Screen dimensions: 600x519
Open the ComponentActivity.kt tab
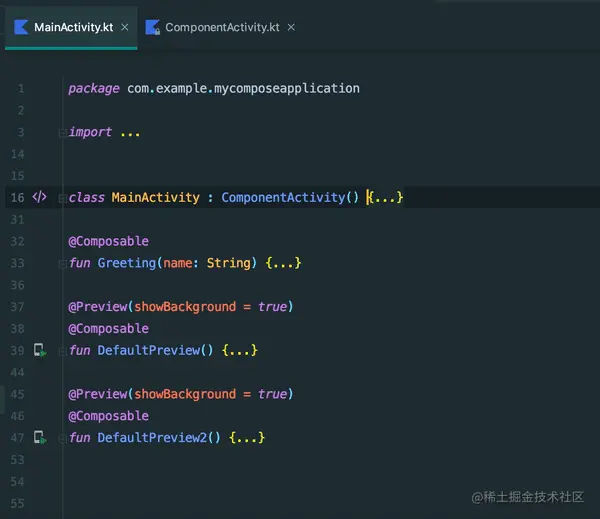[220, 28]
